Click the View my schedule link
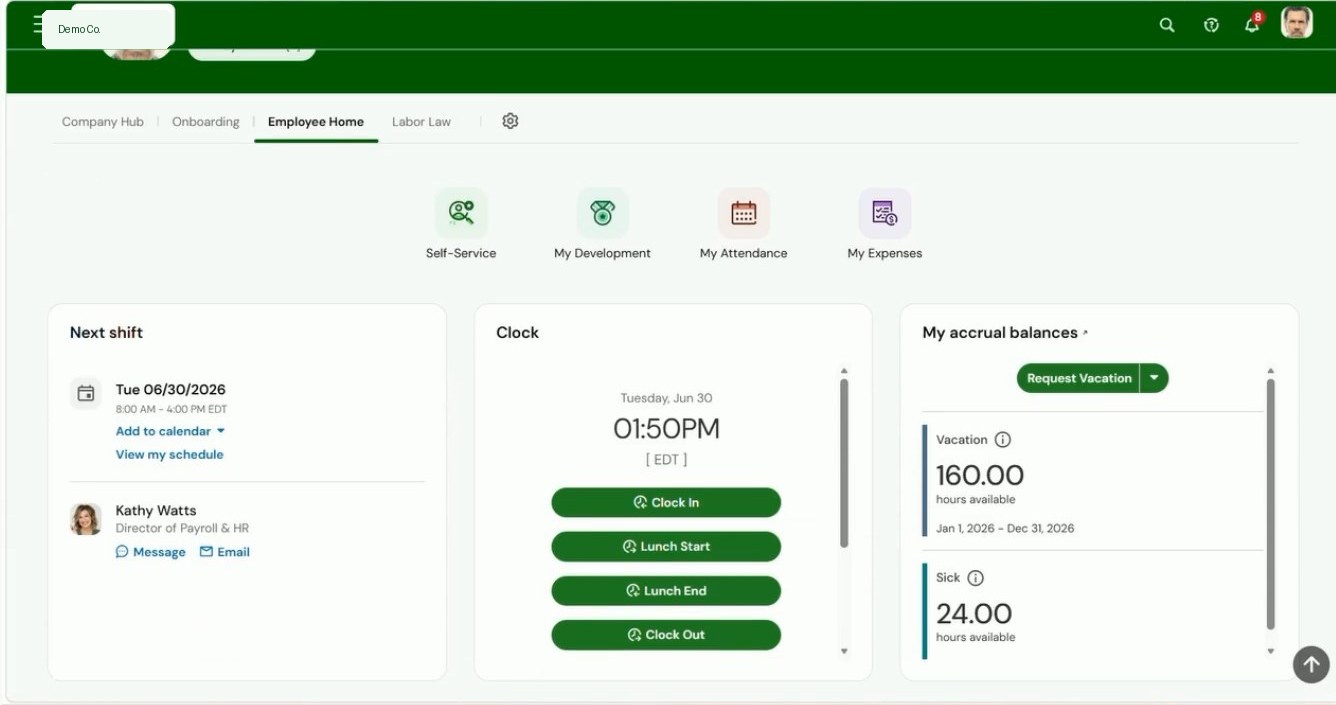 [170, 454]
